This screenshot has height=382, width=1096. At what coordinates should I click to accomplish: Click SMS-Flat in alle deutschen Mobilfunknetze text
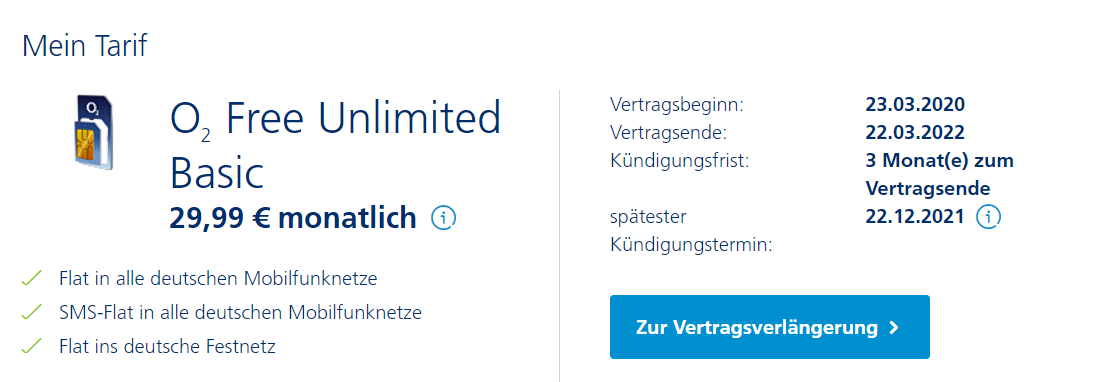240,312
